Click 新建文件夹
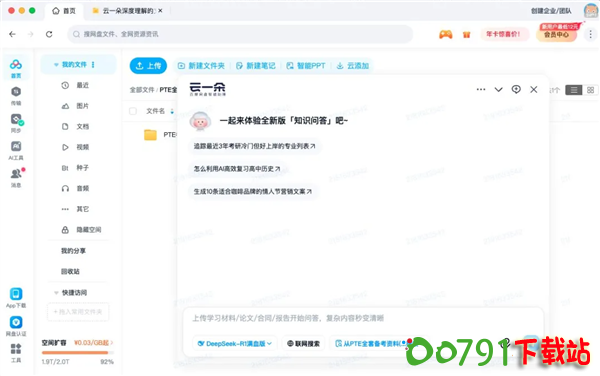The width and height of the screenshot is (600, 376). pyautogui.click(x=201, y=66)
